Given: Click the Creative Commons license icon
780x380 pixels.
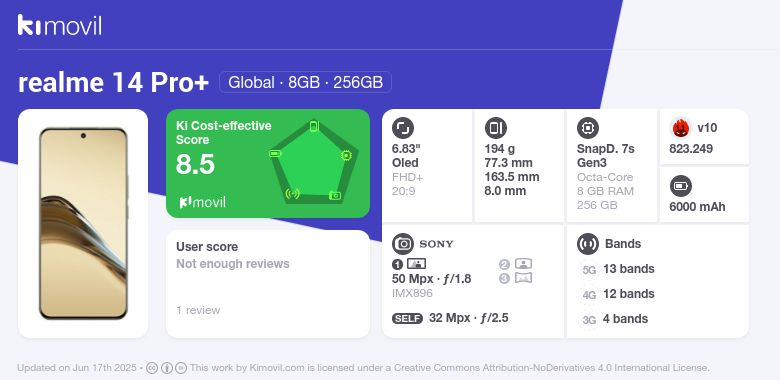Looking at the screenshot, I should click(x=152, y=368).
